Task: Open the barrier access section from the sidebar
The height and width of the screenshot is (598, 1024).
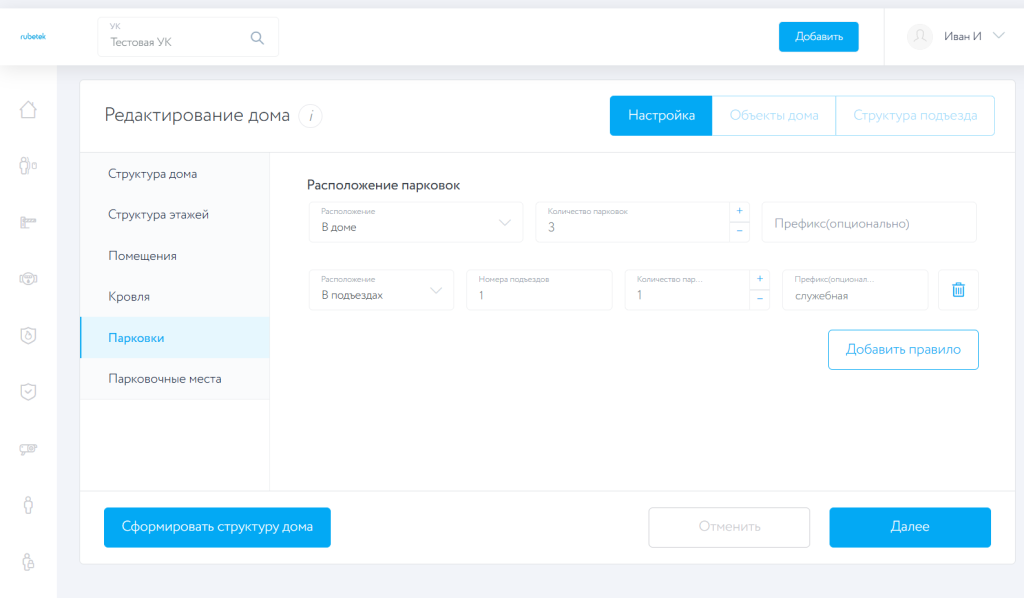Action: tap(27, 222)
